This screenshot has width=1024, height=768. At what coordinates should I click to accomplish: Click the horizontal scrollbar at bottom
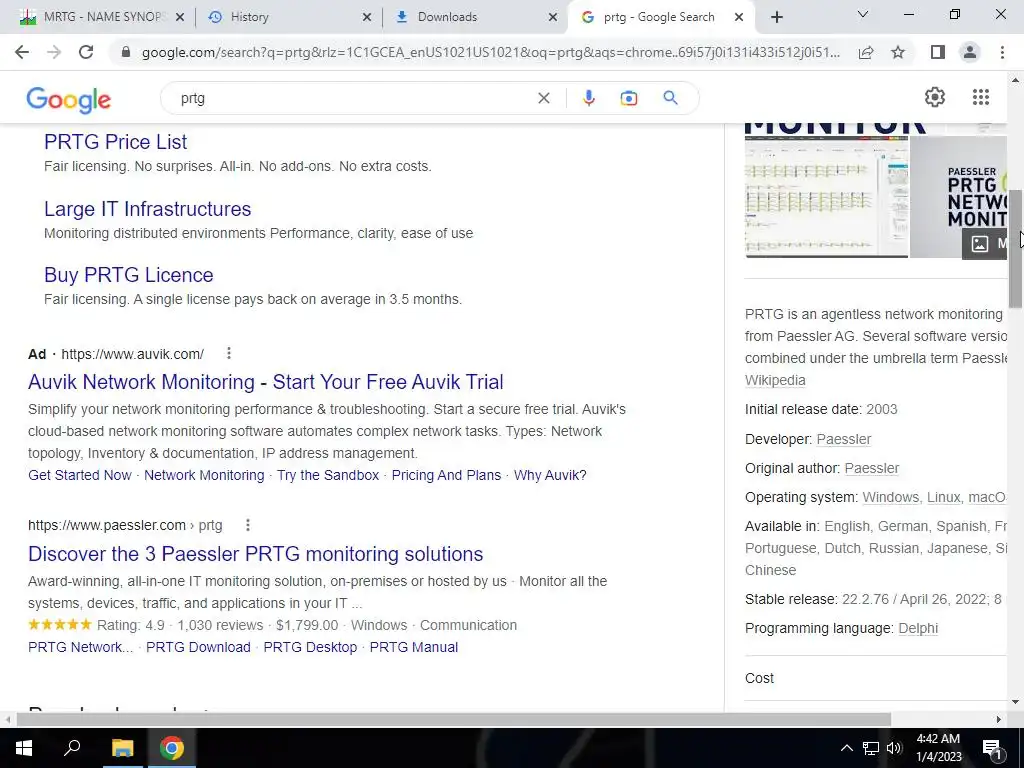tap(453, 719)
